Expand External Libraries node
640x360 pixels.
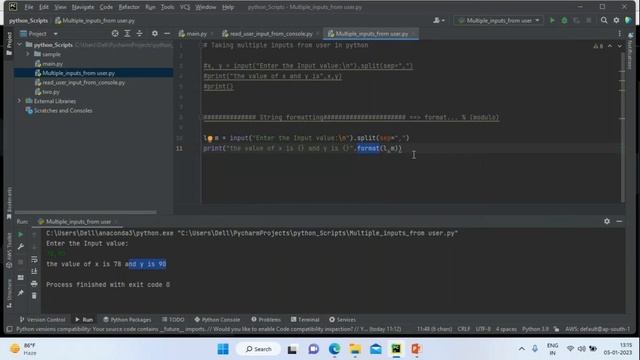pyautogui.click(x=19, y=101)
